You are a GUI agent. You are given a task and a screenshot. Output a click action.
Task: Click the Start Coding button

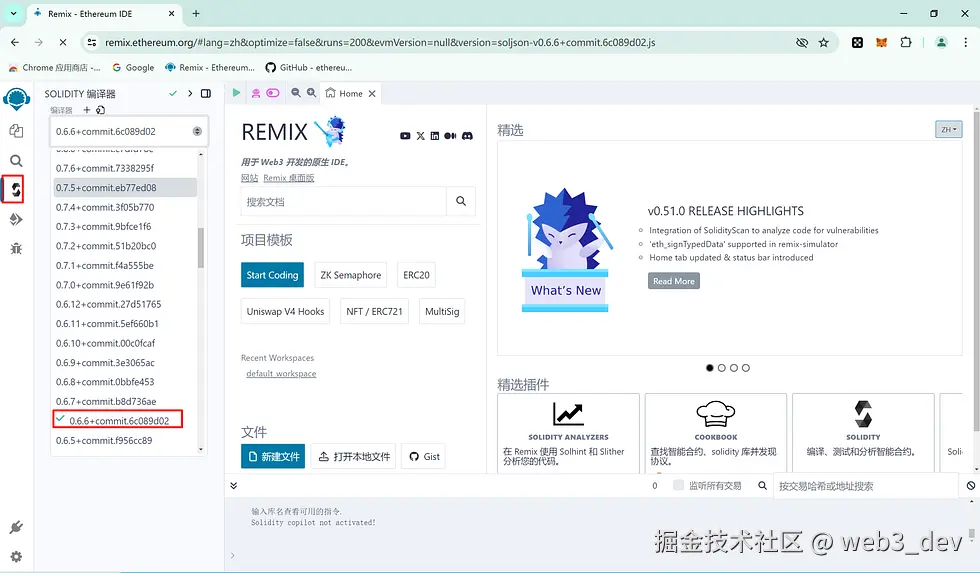[x=272, y=275]
